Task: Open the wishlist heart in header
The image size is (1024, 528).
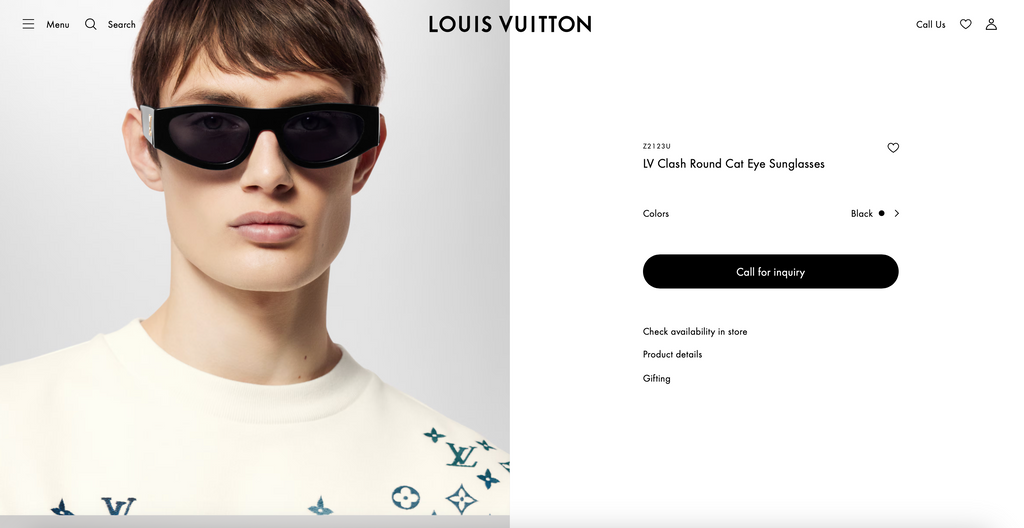Action: [965, 24]
